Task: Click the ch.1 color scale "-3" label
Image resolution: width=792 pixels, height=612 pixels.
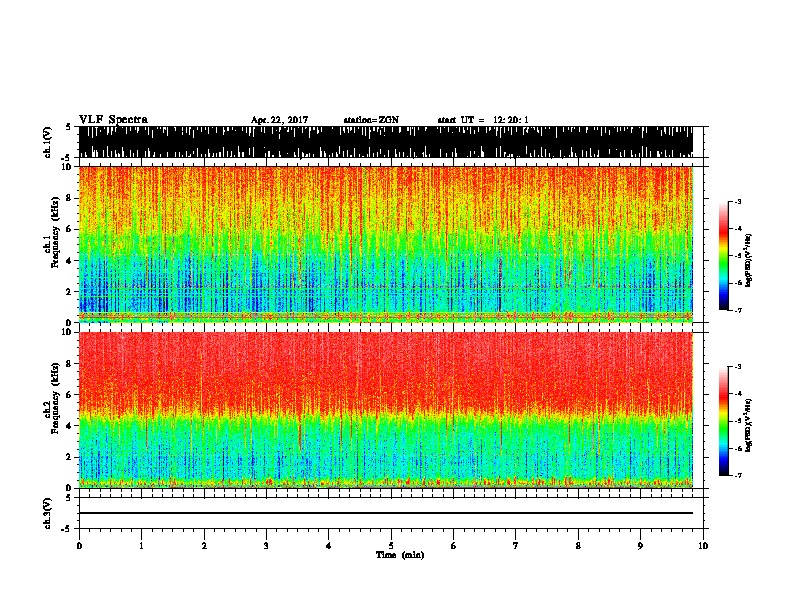Action: coord(737,201)
